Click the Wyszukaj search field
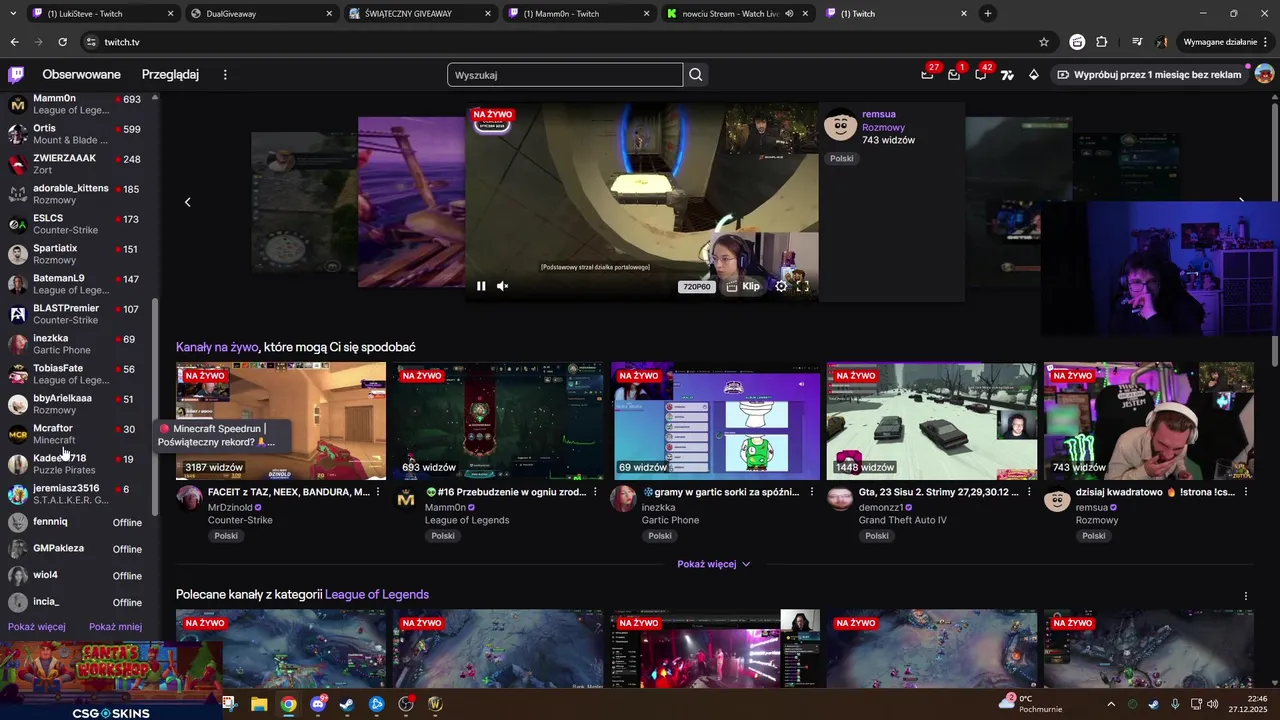 pos(565,75)
